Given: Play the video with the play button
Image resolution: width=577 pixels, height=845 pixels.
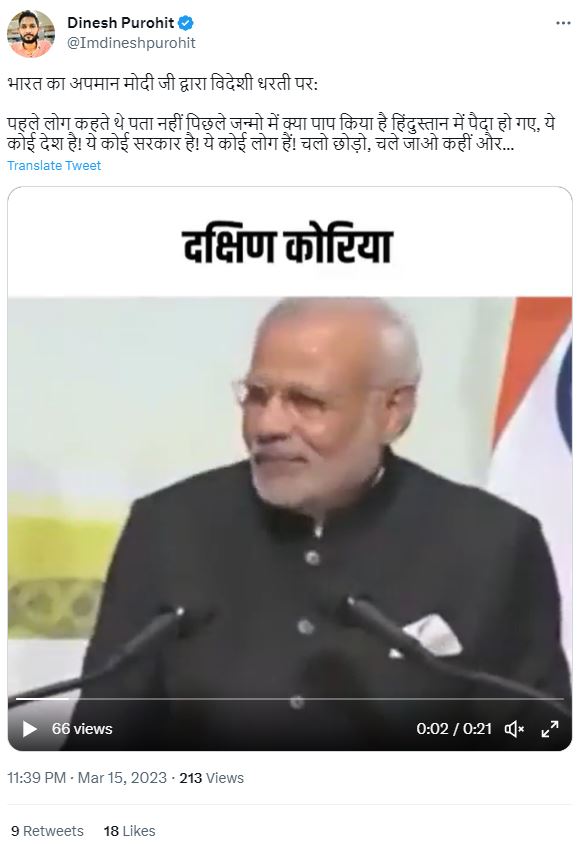Looking at the screenshot, I should point(29,729).
